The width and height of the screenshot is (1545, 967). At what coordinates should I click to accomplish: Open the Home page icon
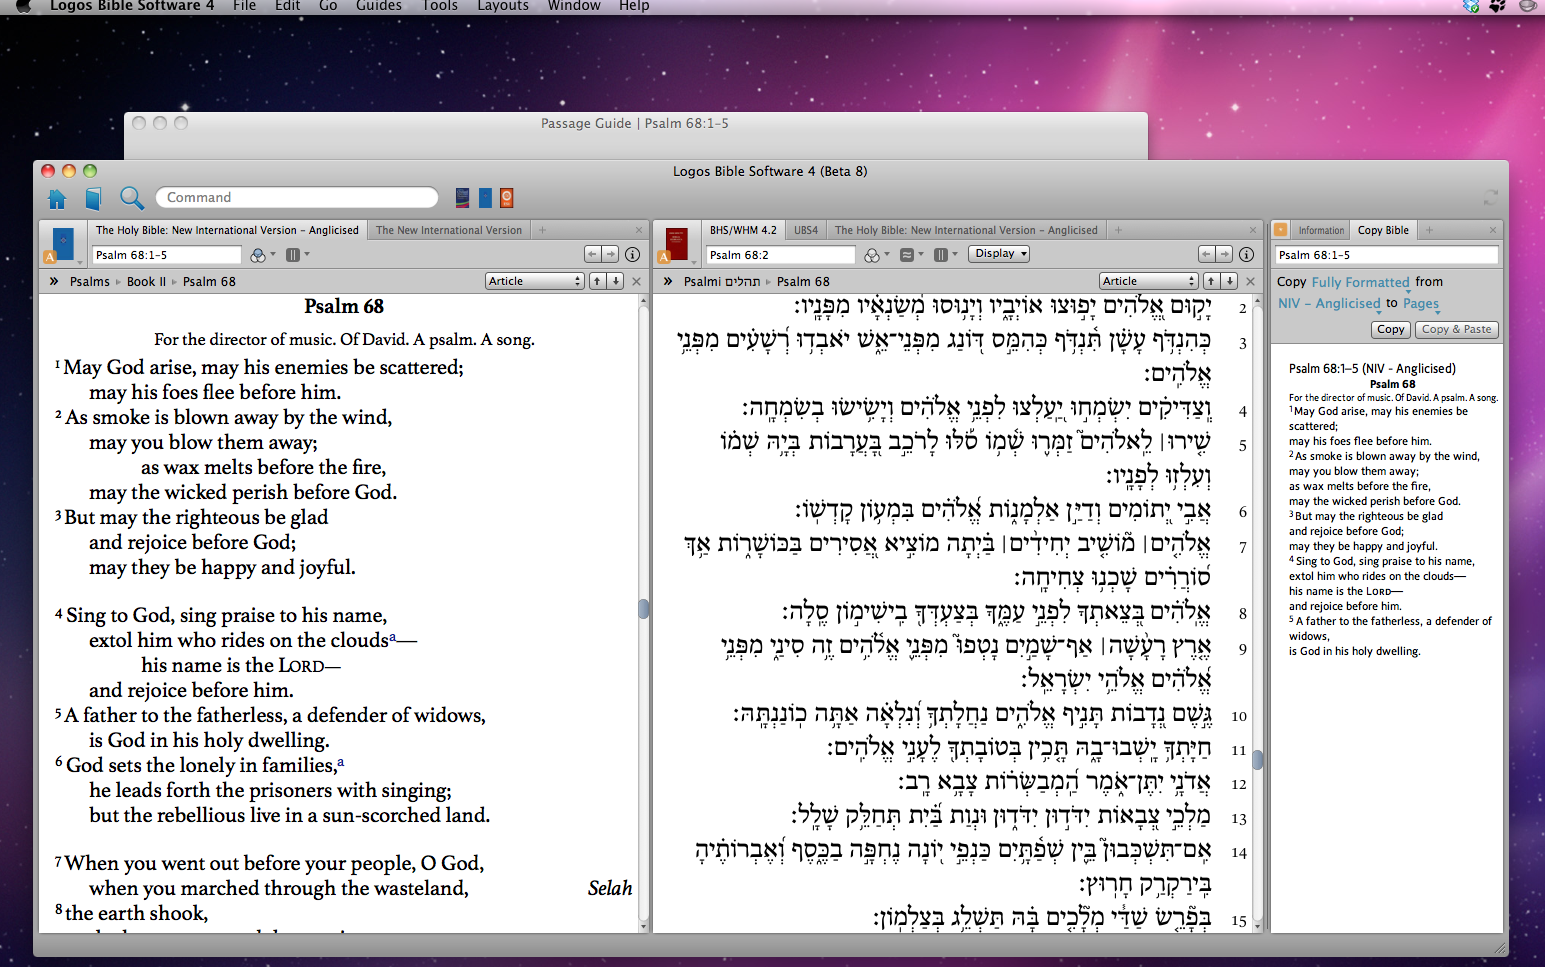pos(57,198)
